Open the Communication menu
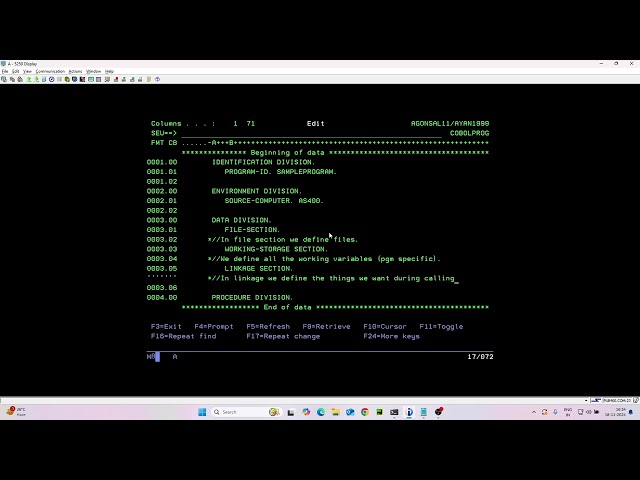Screen dimensions: 640x480 50,71
